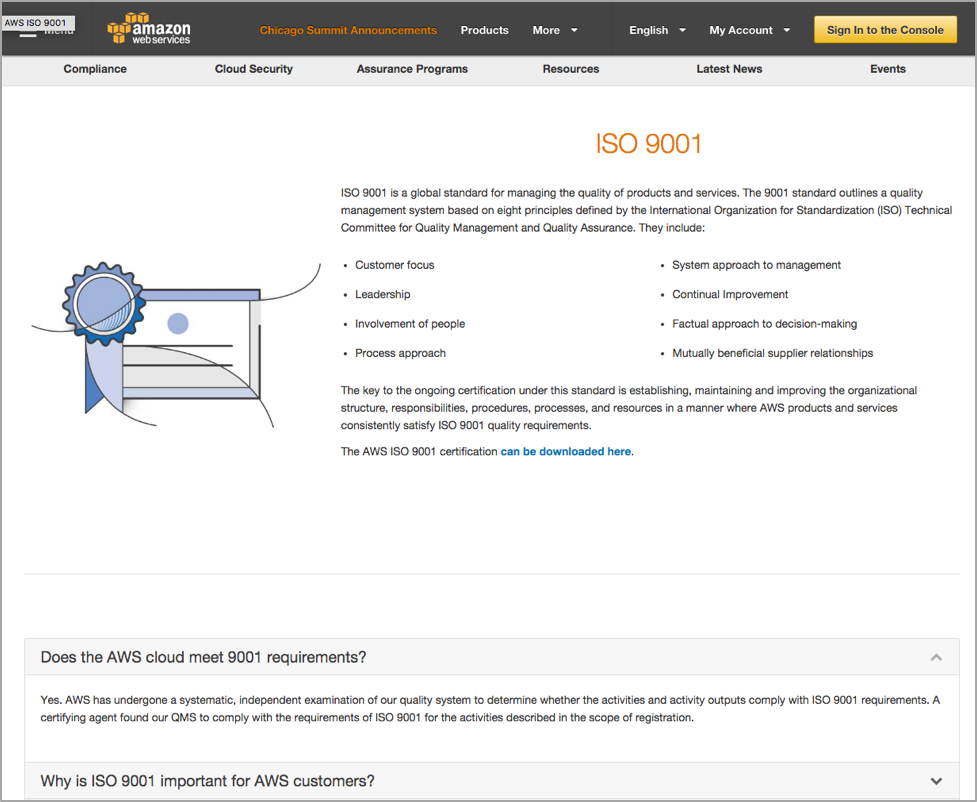The image size is (977, 802).
Task: Expand 'Why is ISO 9001 important' section
Action: tap(936, 781)
